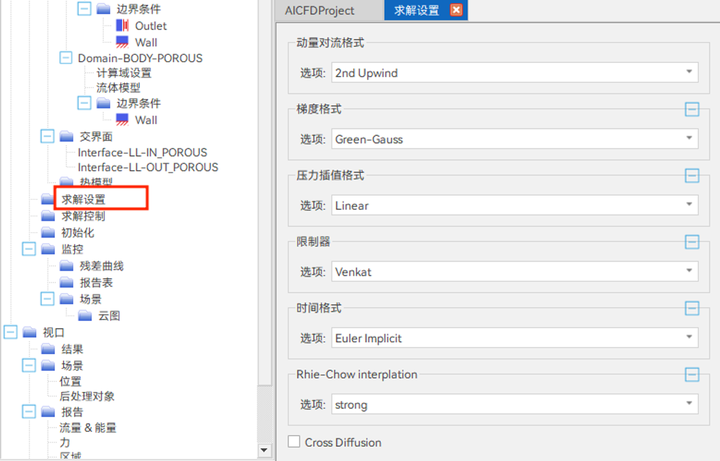This screenshot has height=461, width=720.
Task: Open the strong Rhie-Chow dropdown
Action: [x=515, y=404]
